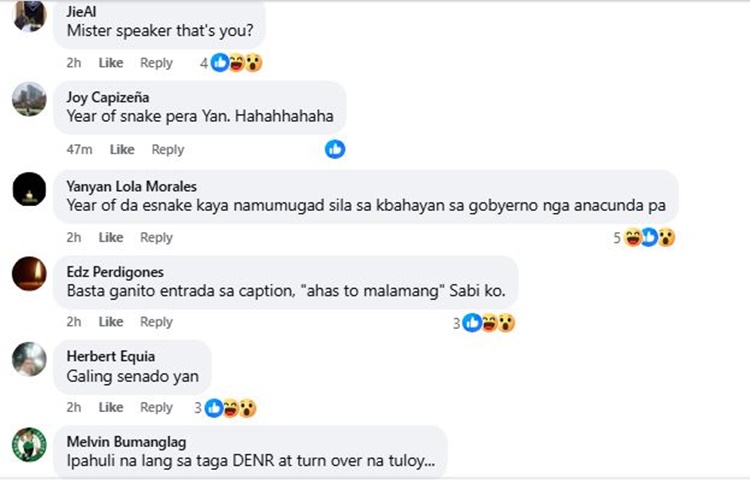Reply to Edz Perdigones' comment
Screen dimensions: 750x483
tap(156, 322)
